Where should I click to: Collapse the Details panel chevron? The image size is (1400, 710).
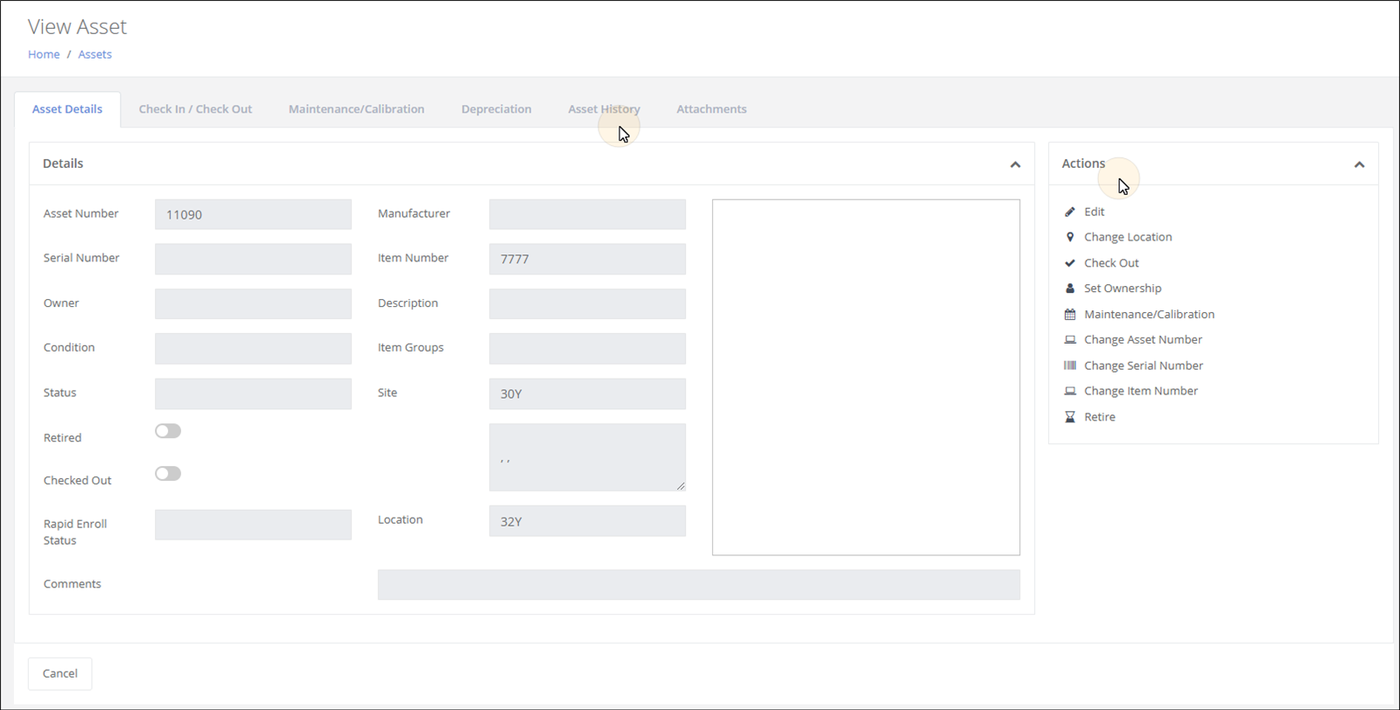(x=1015, y=164)
